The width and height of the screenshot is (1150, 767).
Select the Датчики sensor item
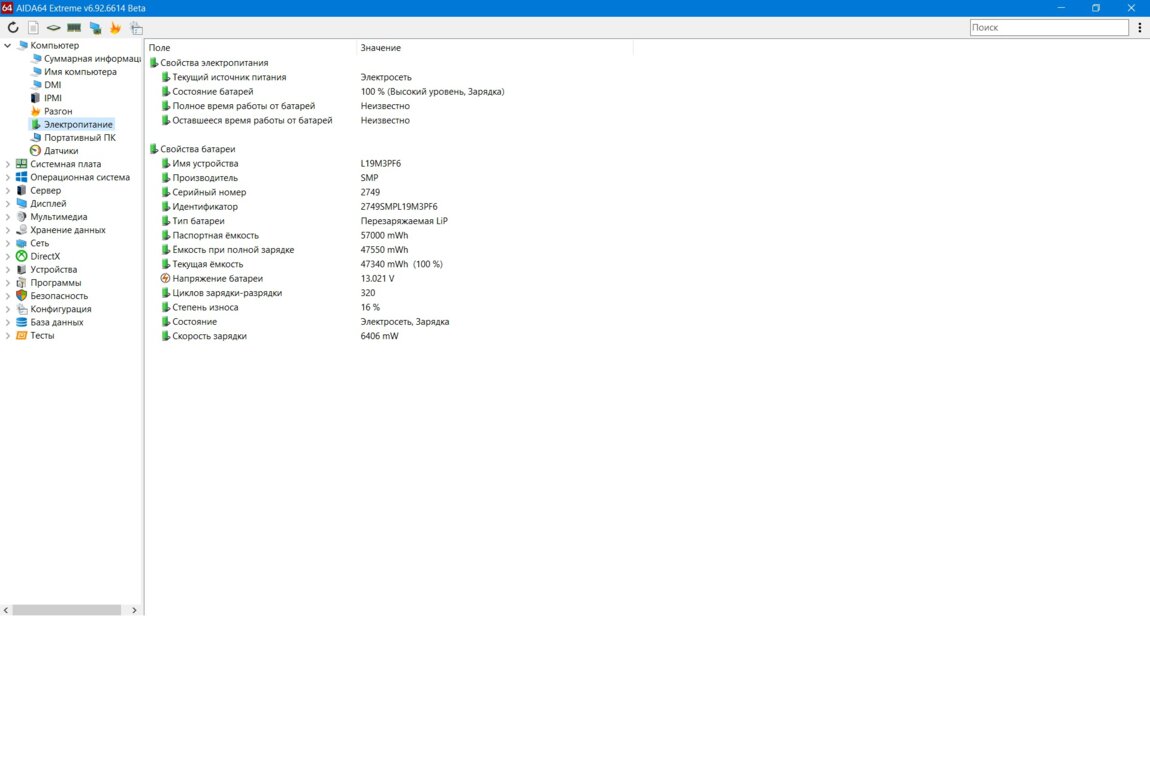pos(60,151)
